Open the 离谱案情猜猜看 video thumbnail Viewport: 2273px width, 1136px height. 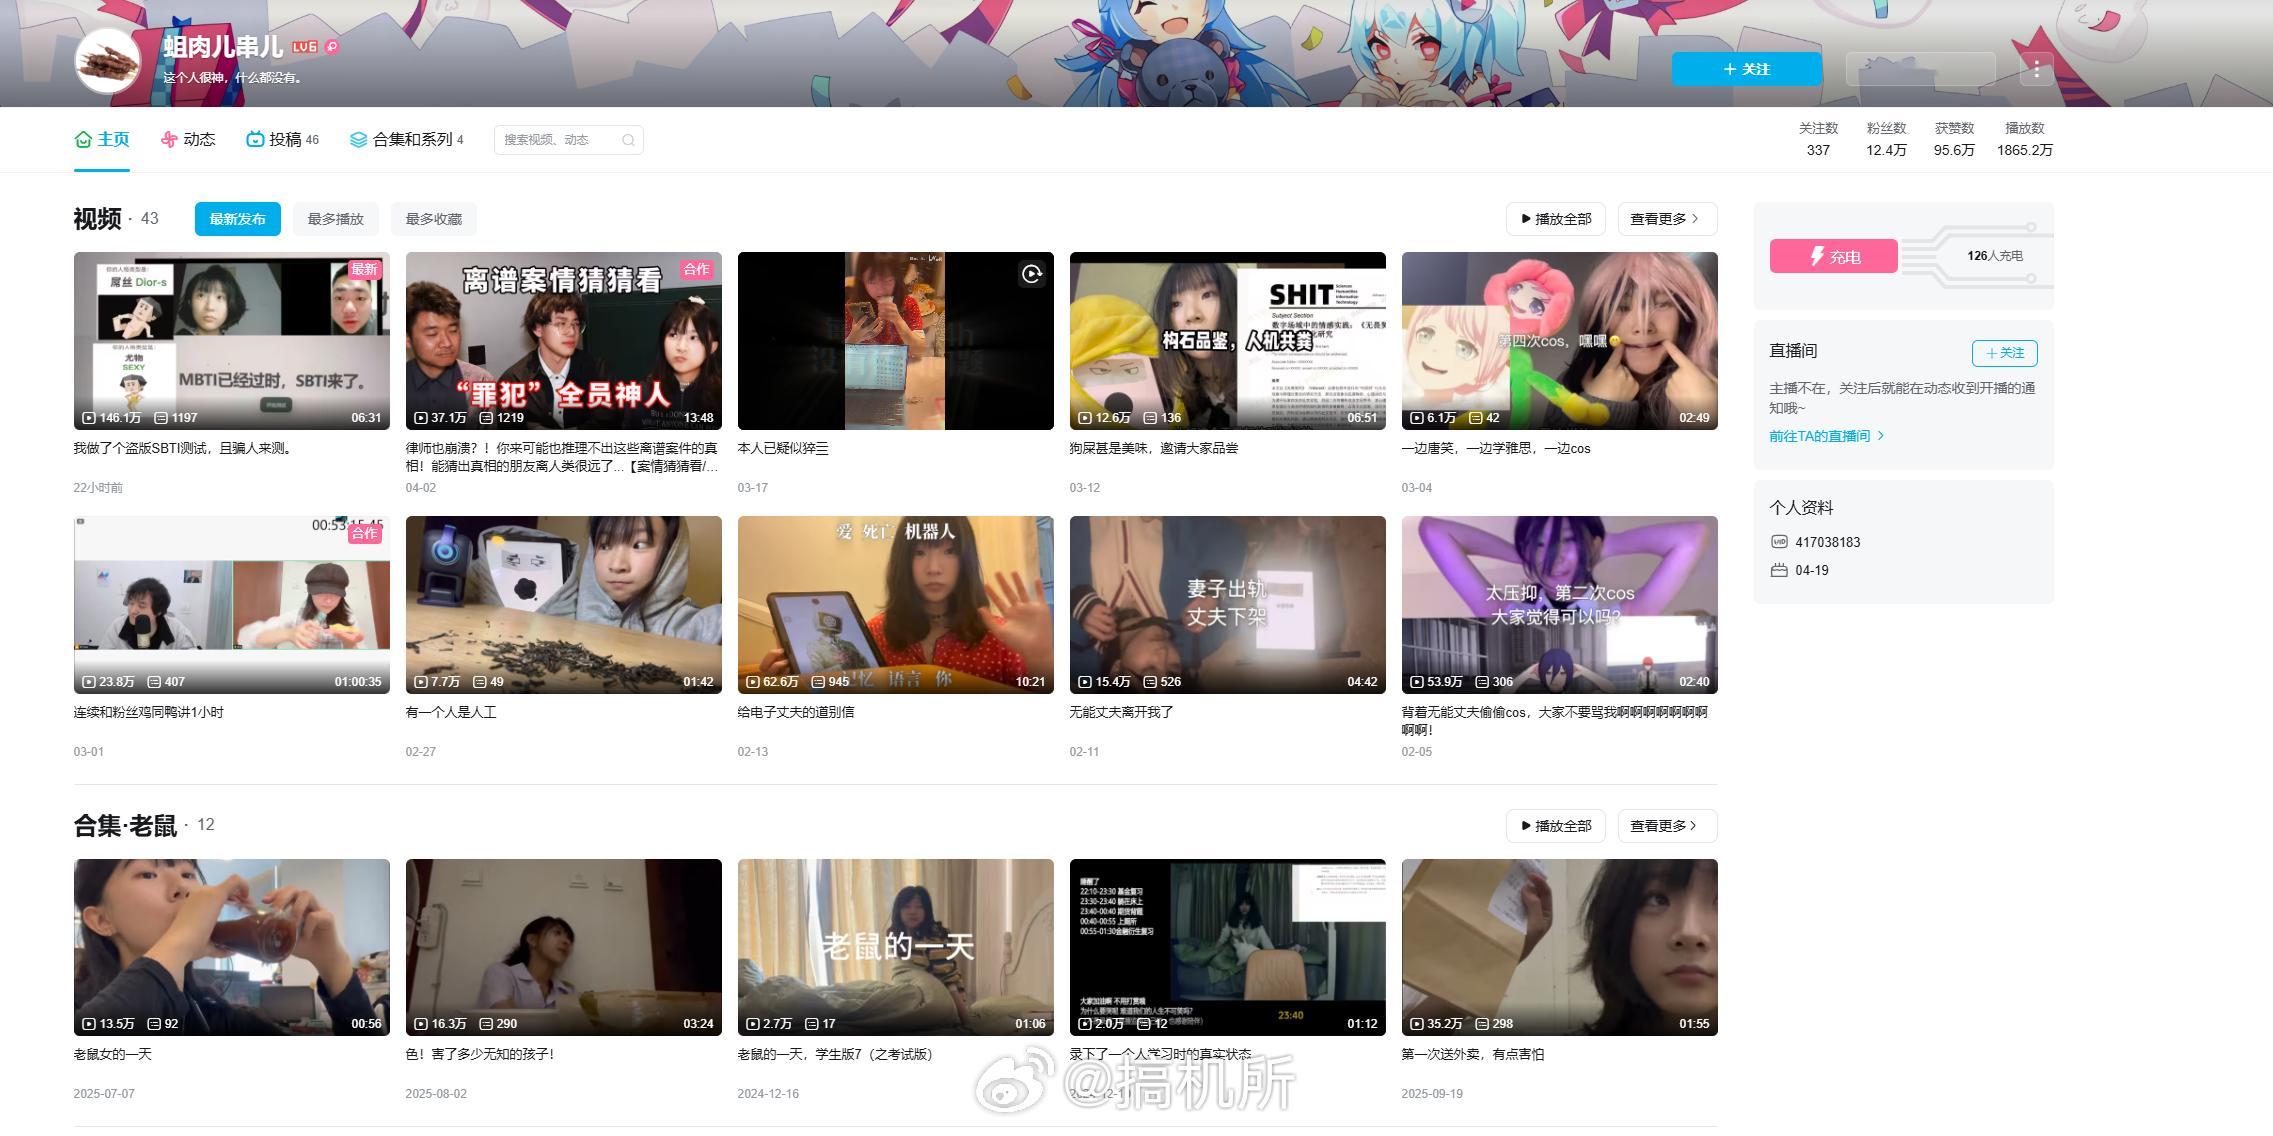tap(563, 340)
